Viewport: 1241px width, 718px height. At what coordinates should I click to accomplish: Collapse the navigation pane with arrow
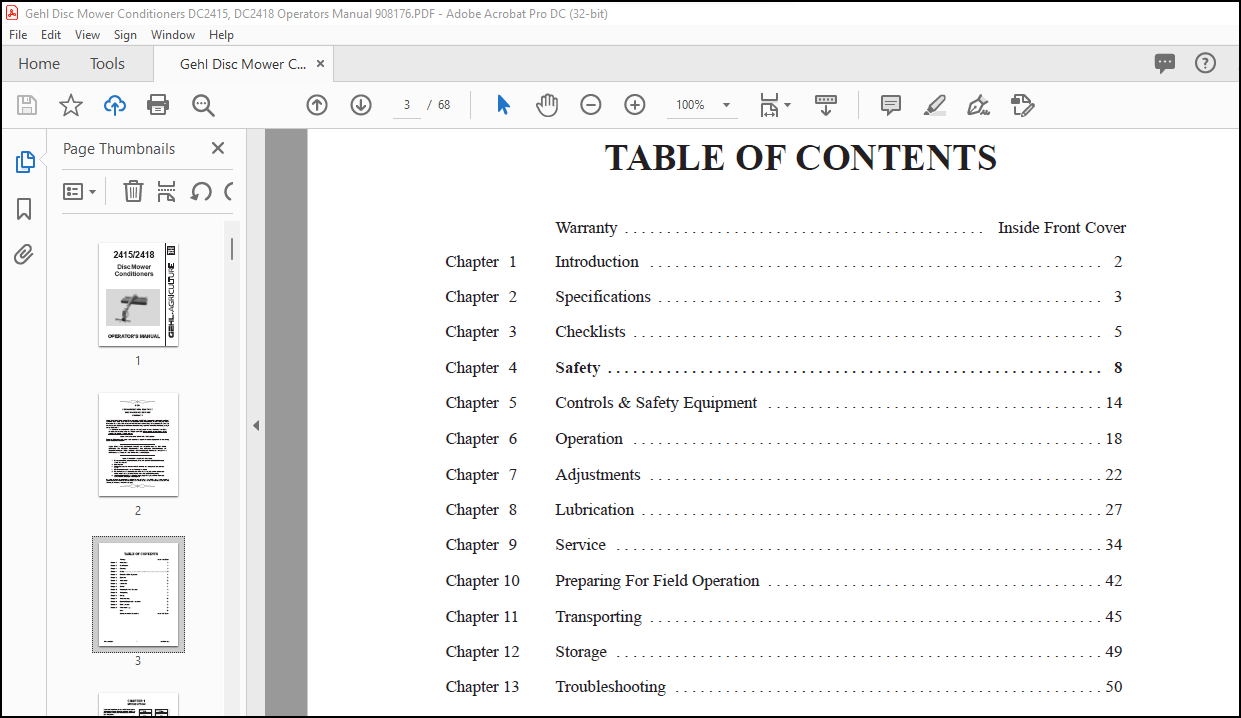point(256,425)
